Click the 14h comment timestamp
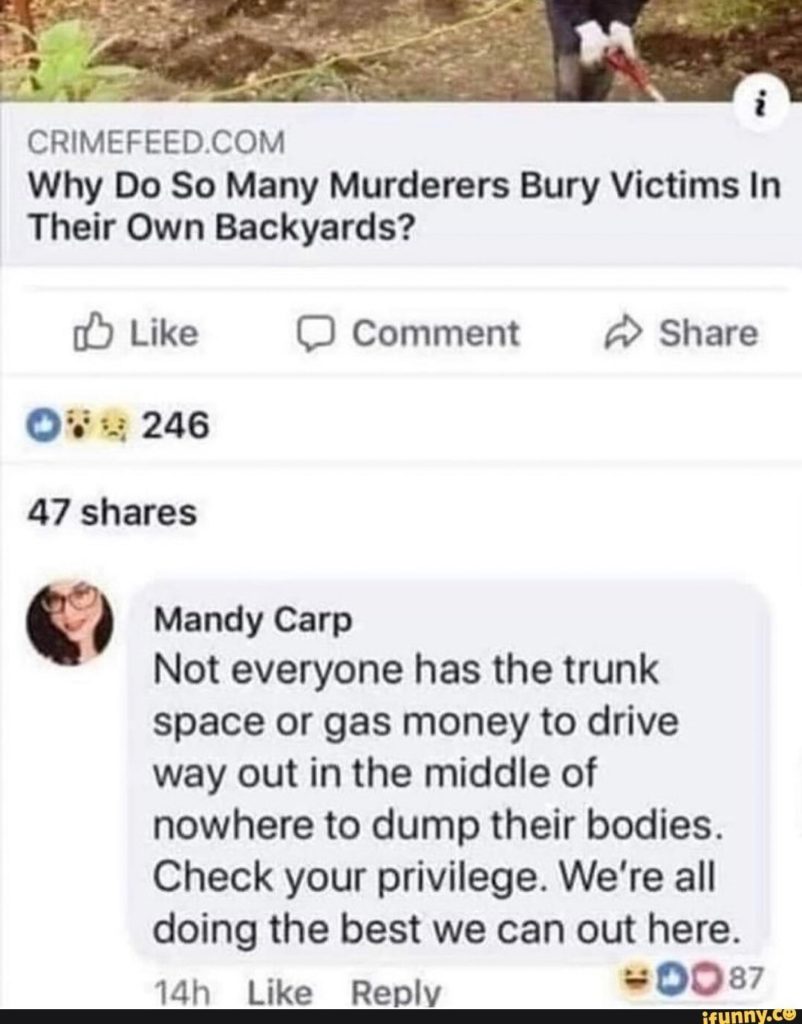Screen dimensions: 802x1024 pos(182,993)
